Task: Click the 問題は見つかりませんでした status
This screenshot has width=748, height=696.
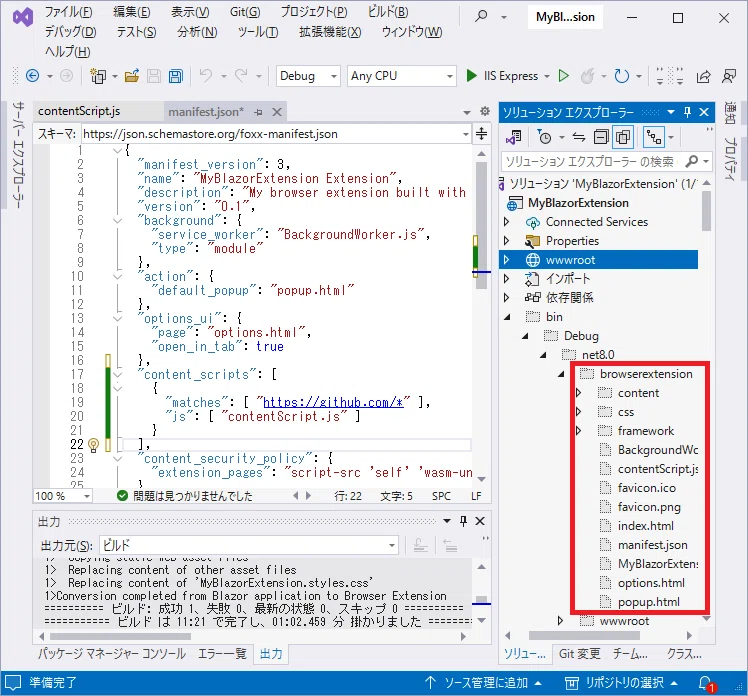Action: click(x=186, y=496)
